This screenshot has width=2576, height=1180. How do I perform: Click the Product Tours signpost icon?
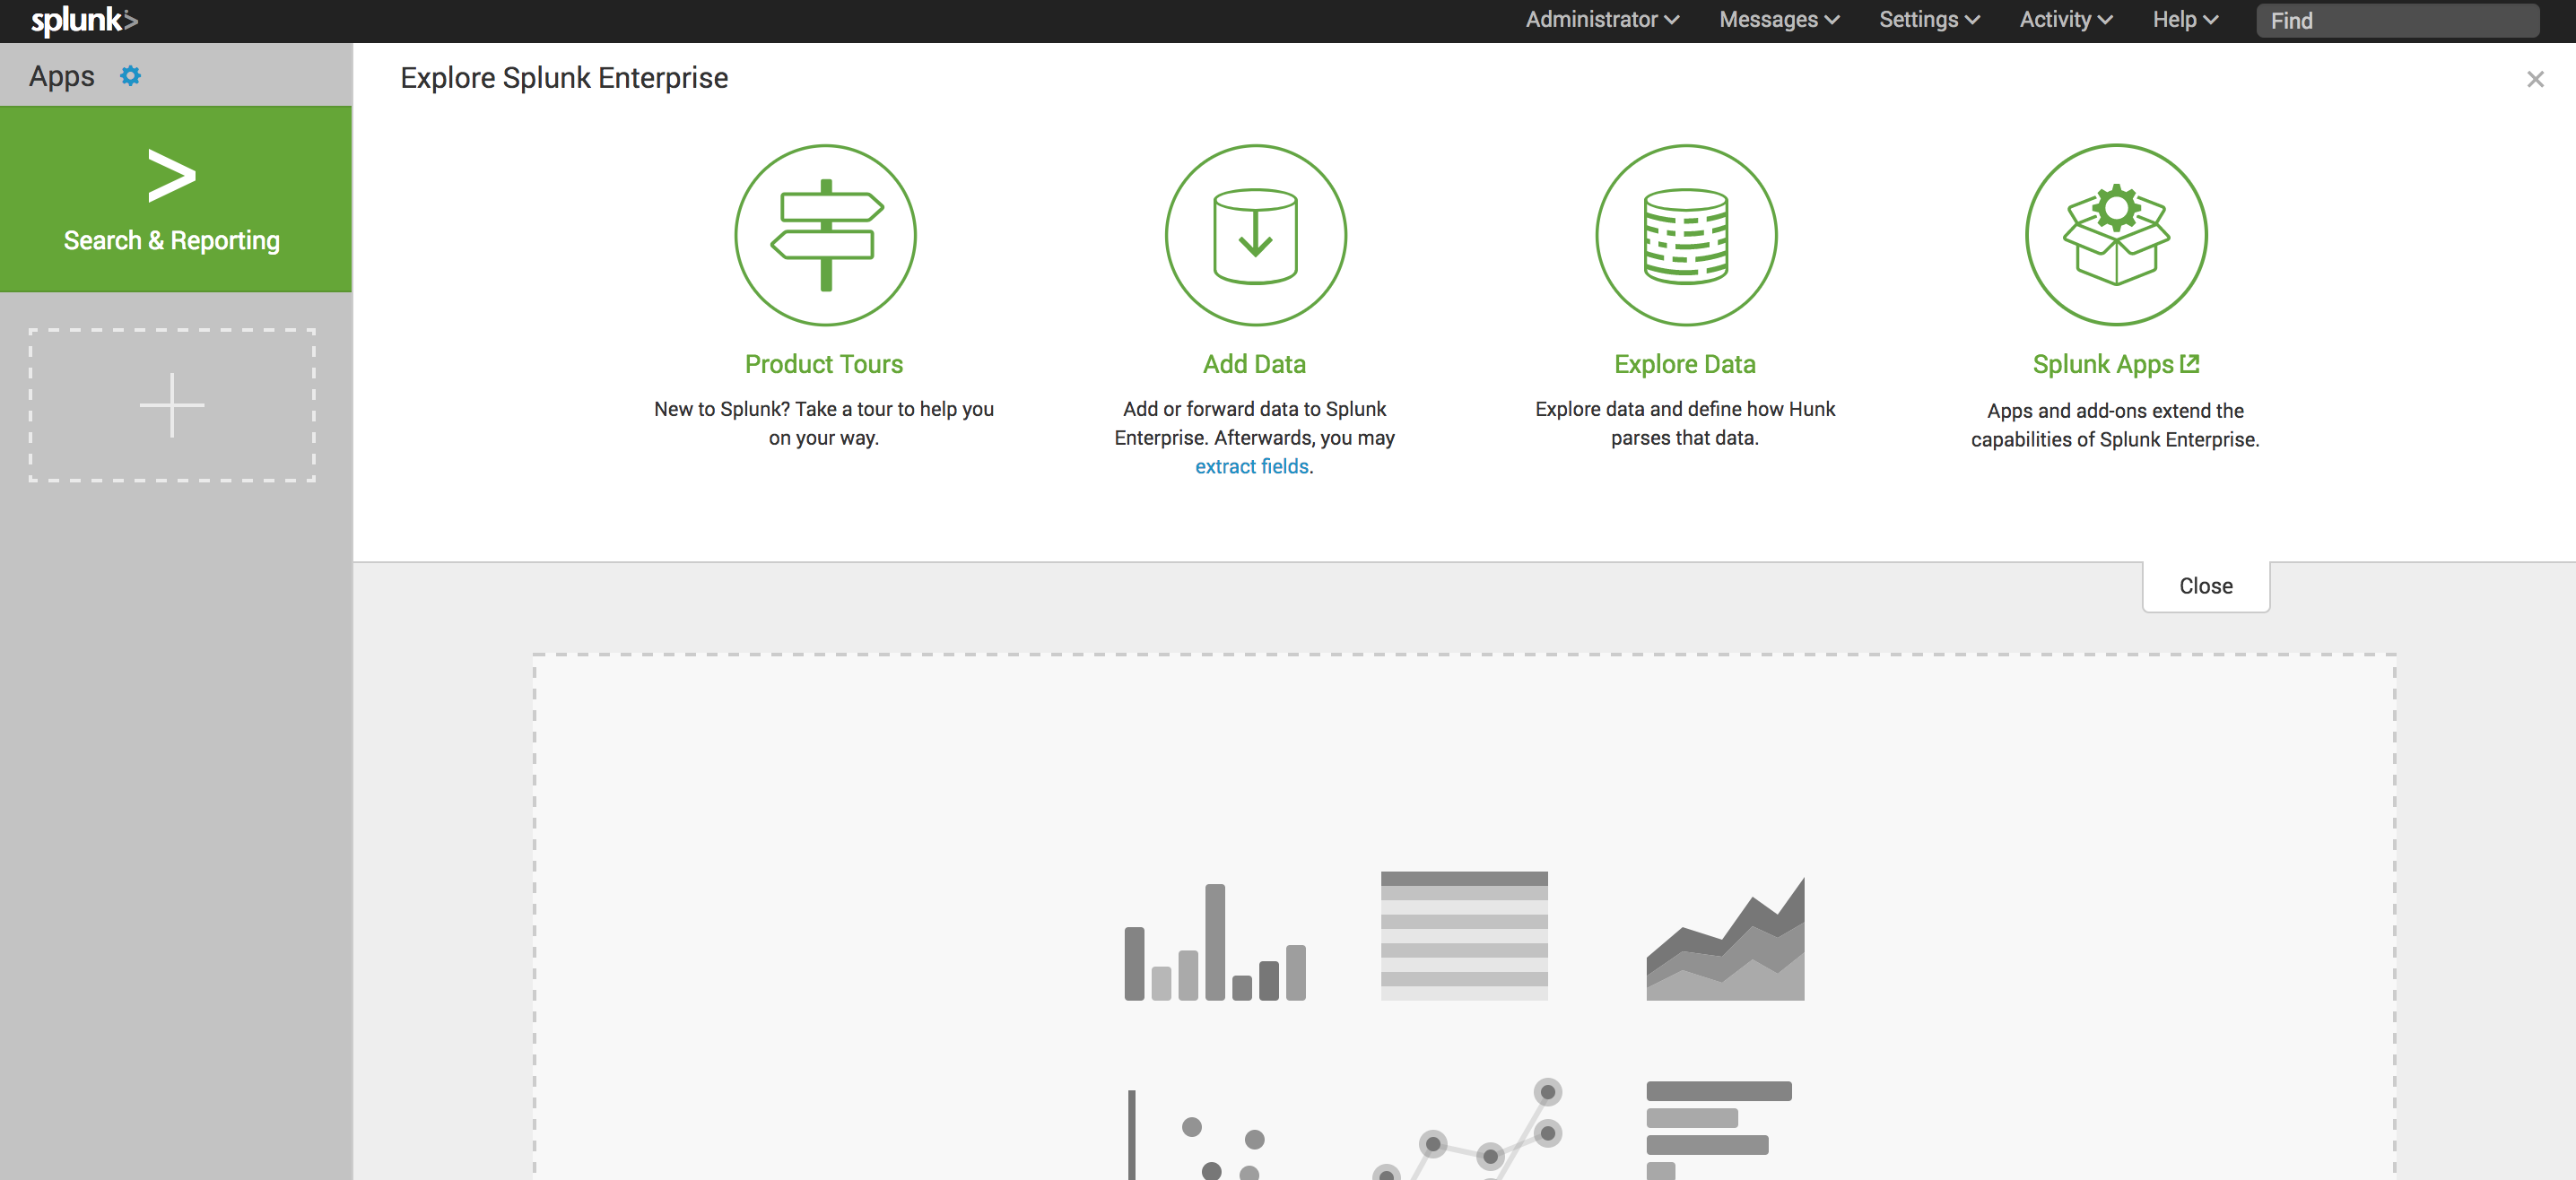[825, 235]
